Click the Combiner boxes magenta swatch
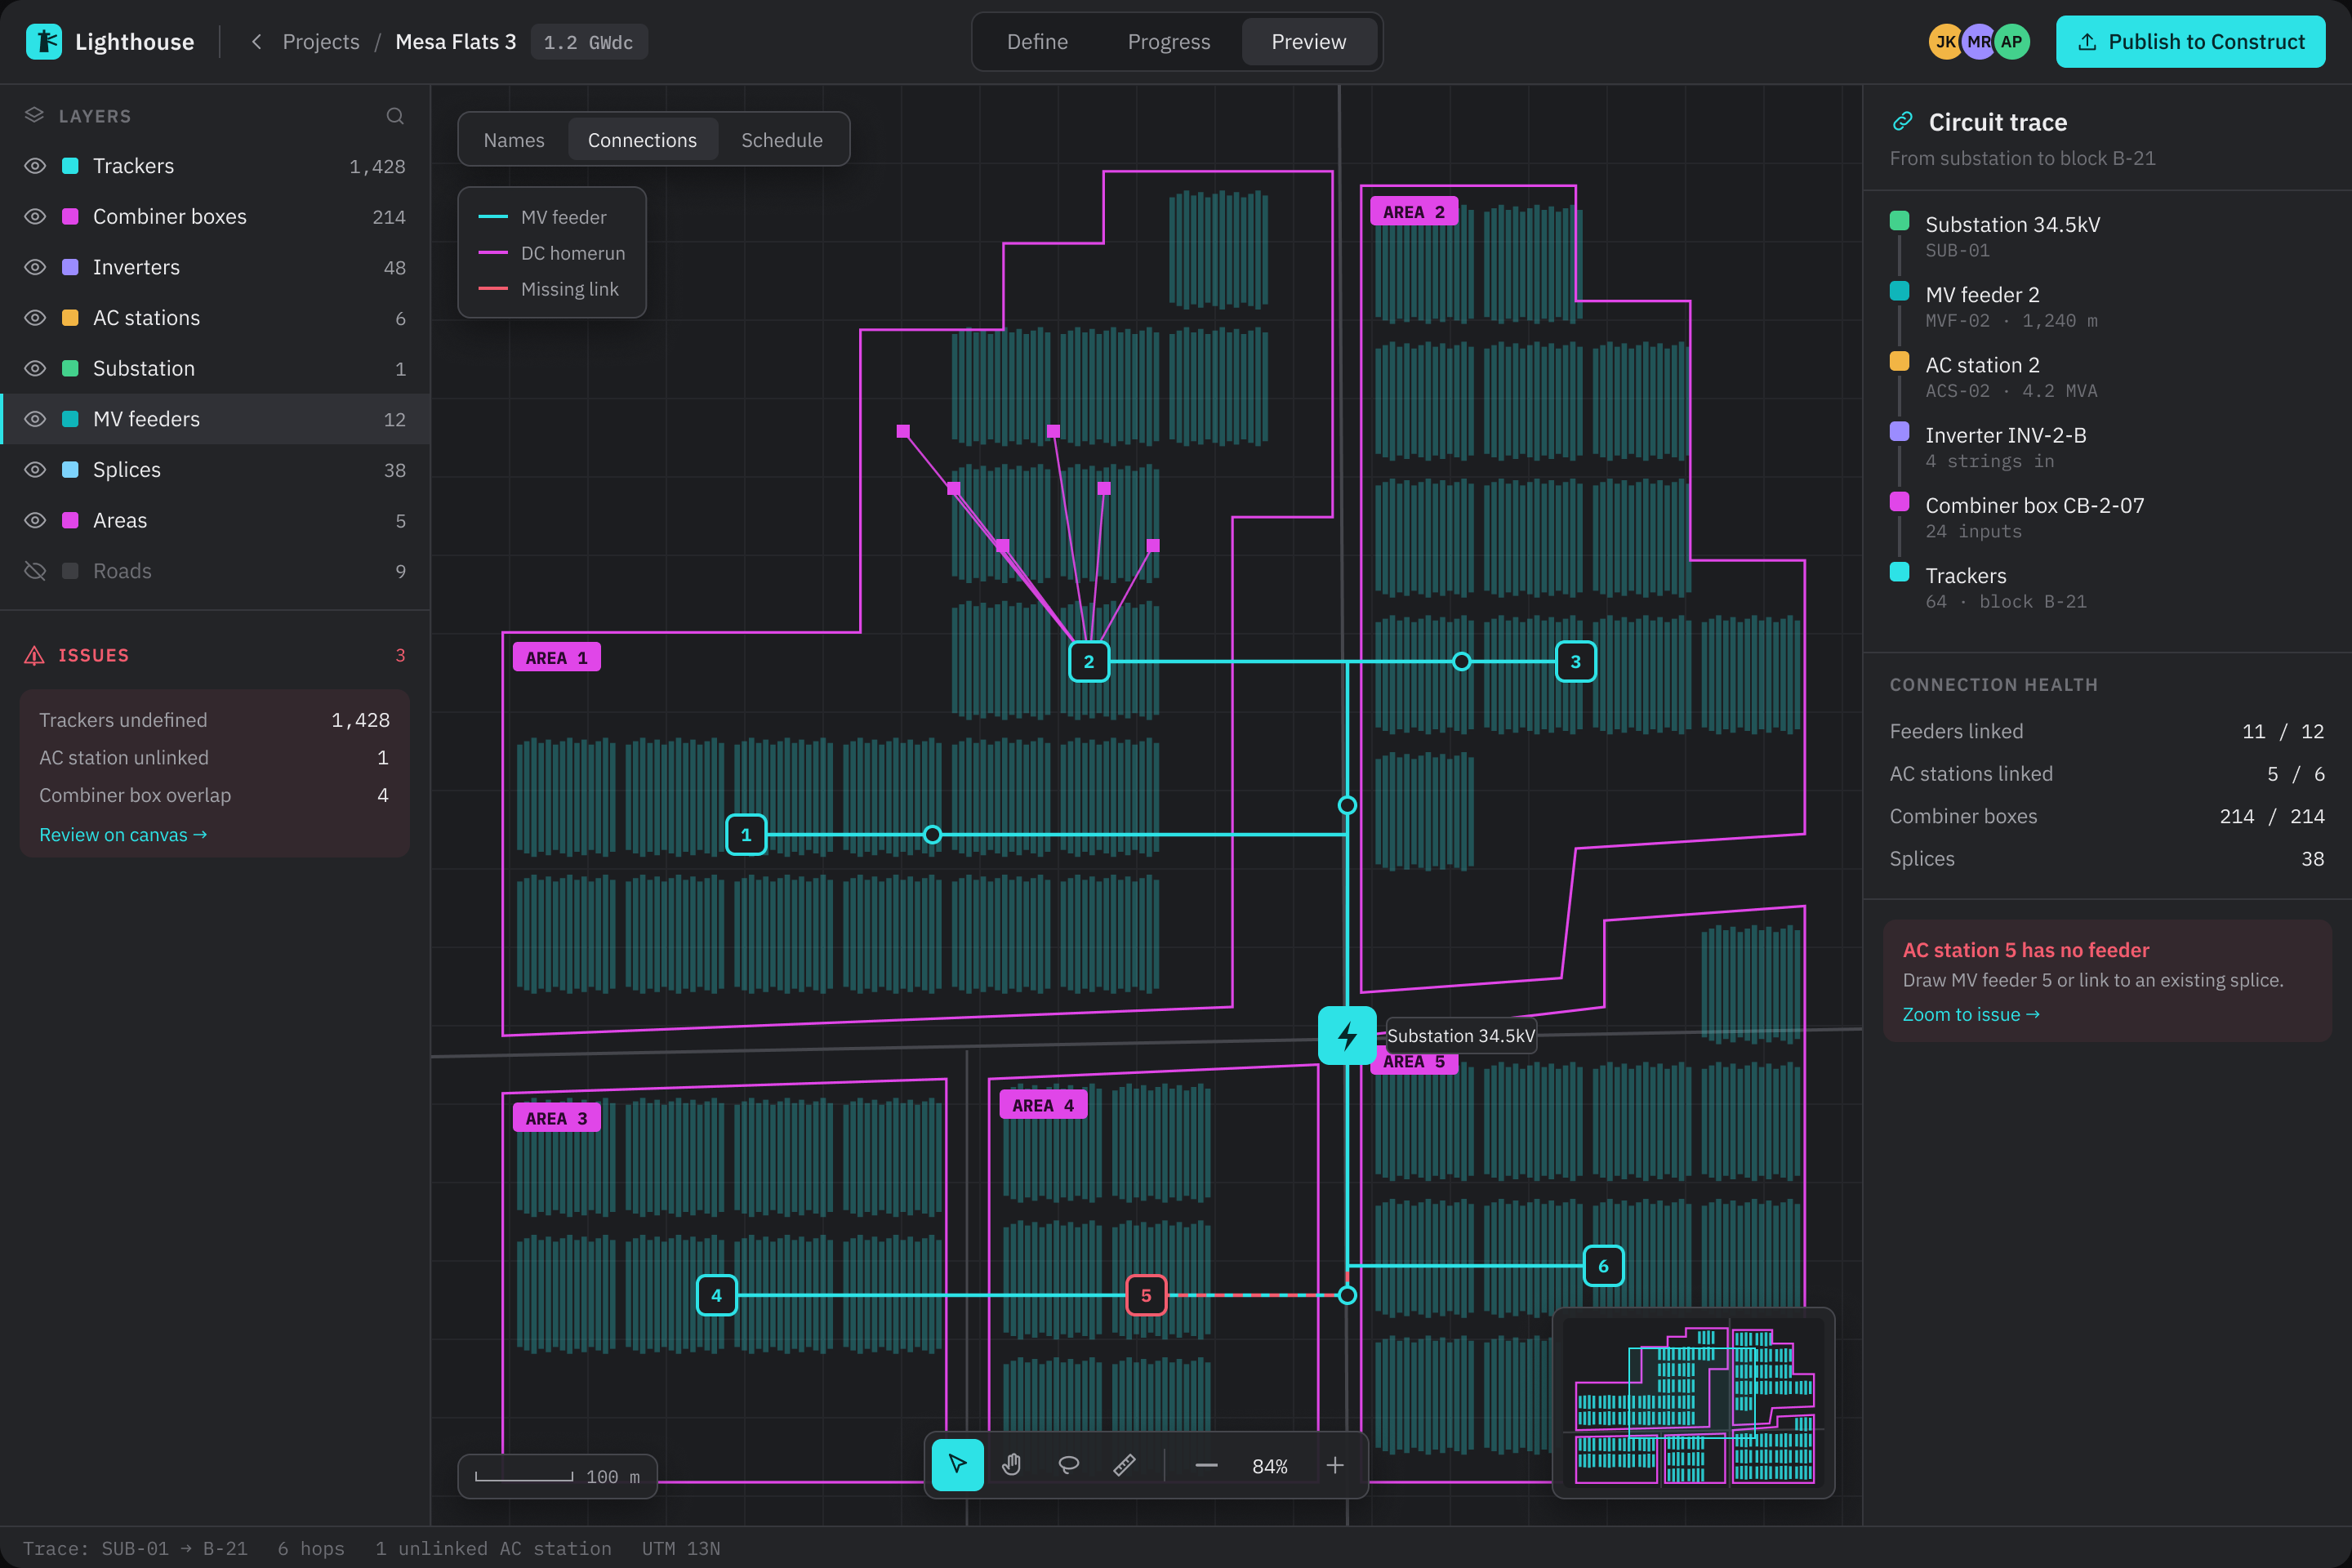 click(x=70, y=217)
